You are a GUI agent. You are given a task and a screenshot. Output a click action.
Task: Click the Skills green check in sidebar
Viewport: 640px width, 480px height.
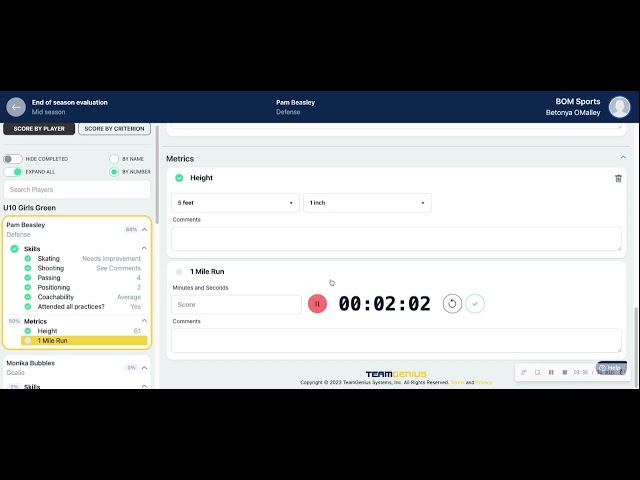point(14,249)
